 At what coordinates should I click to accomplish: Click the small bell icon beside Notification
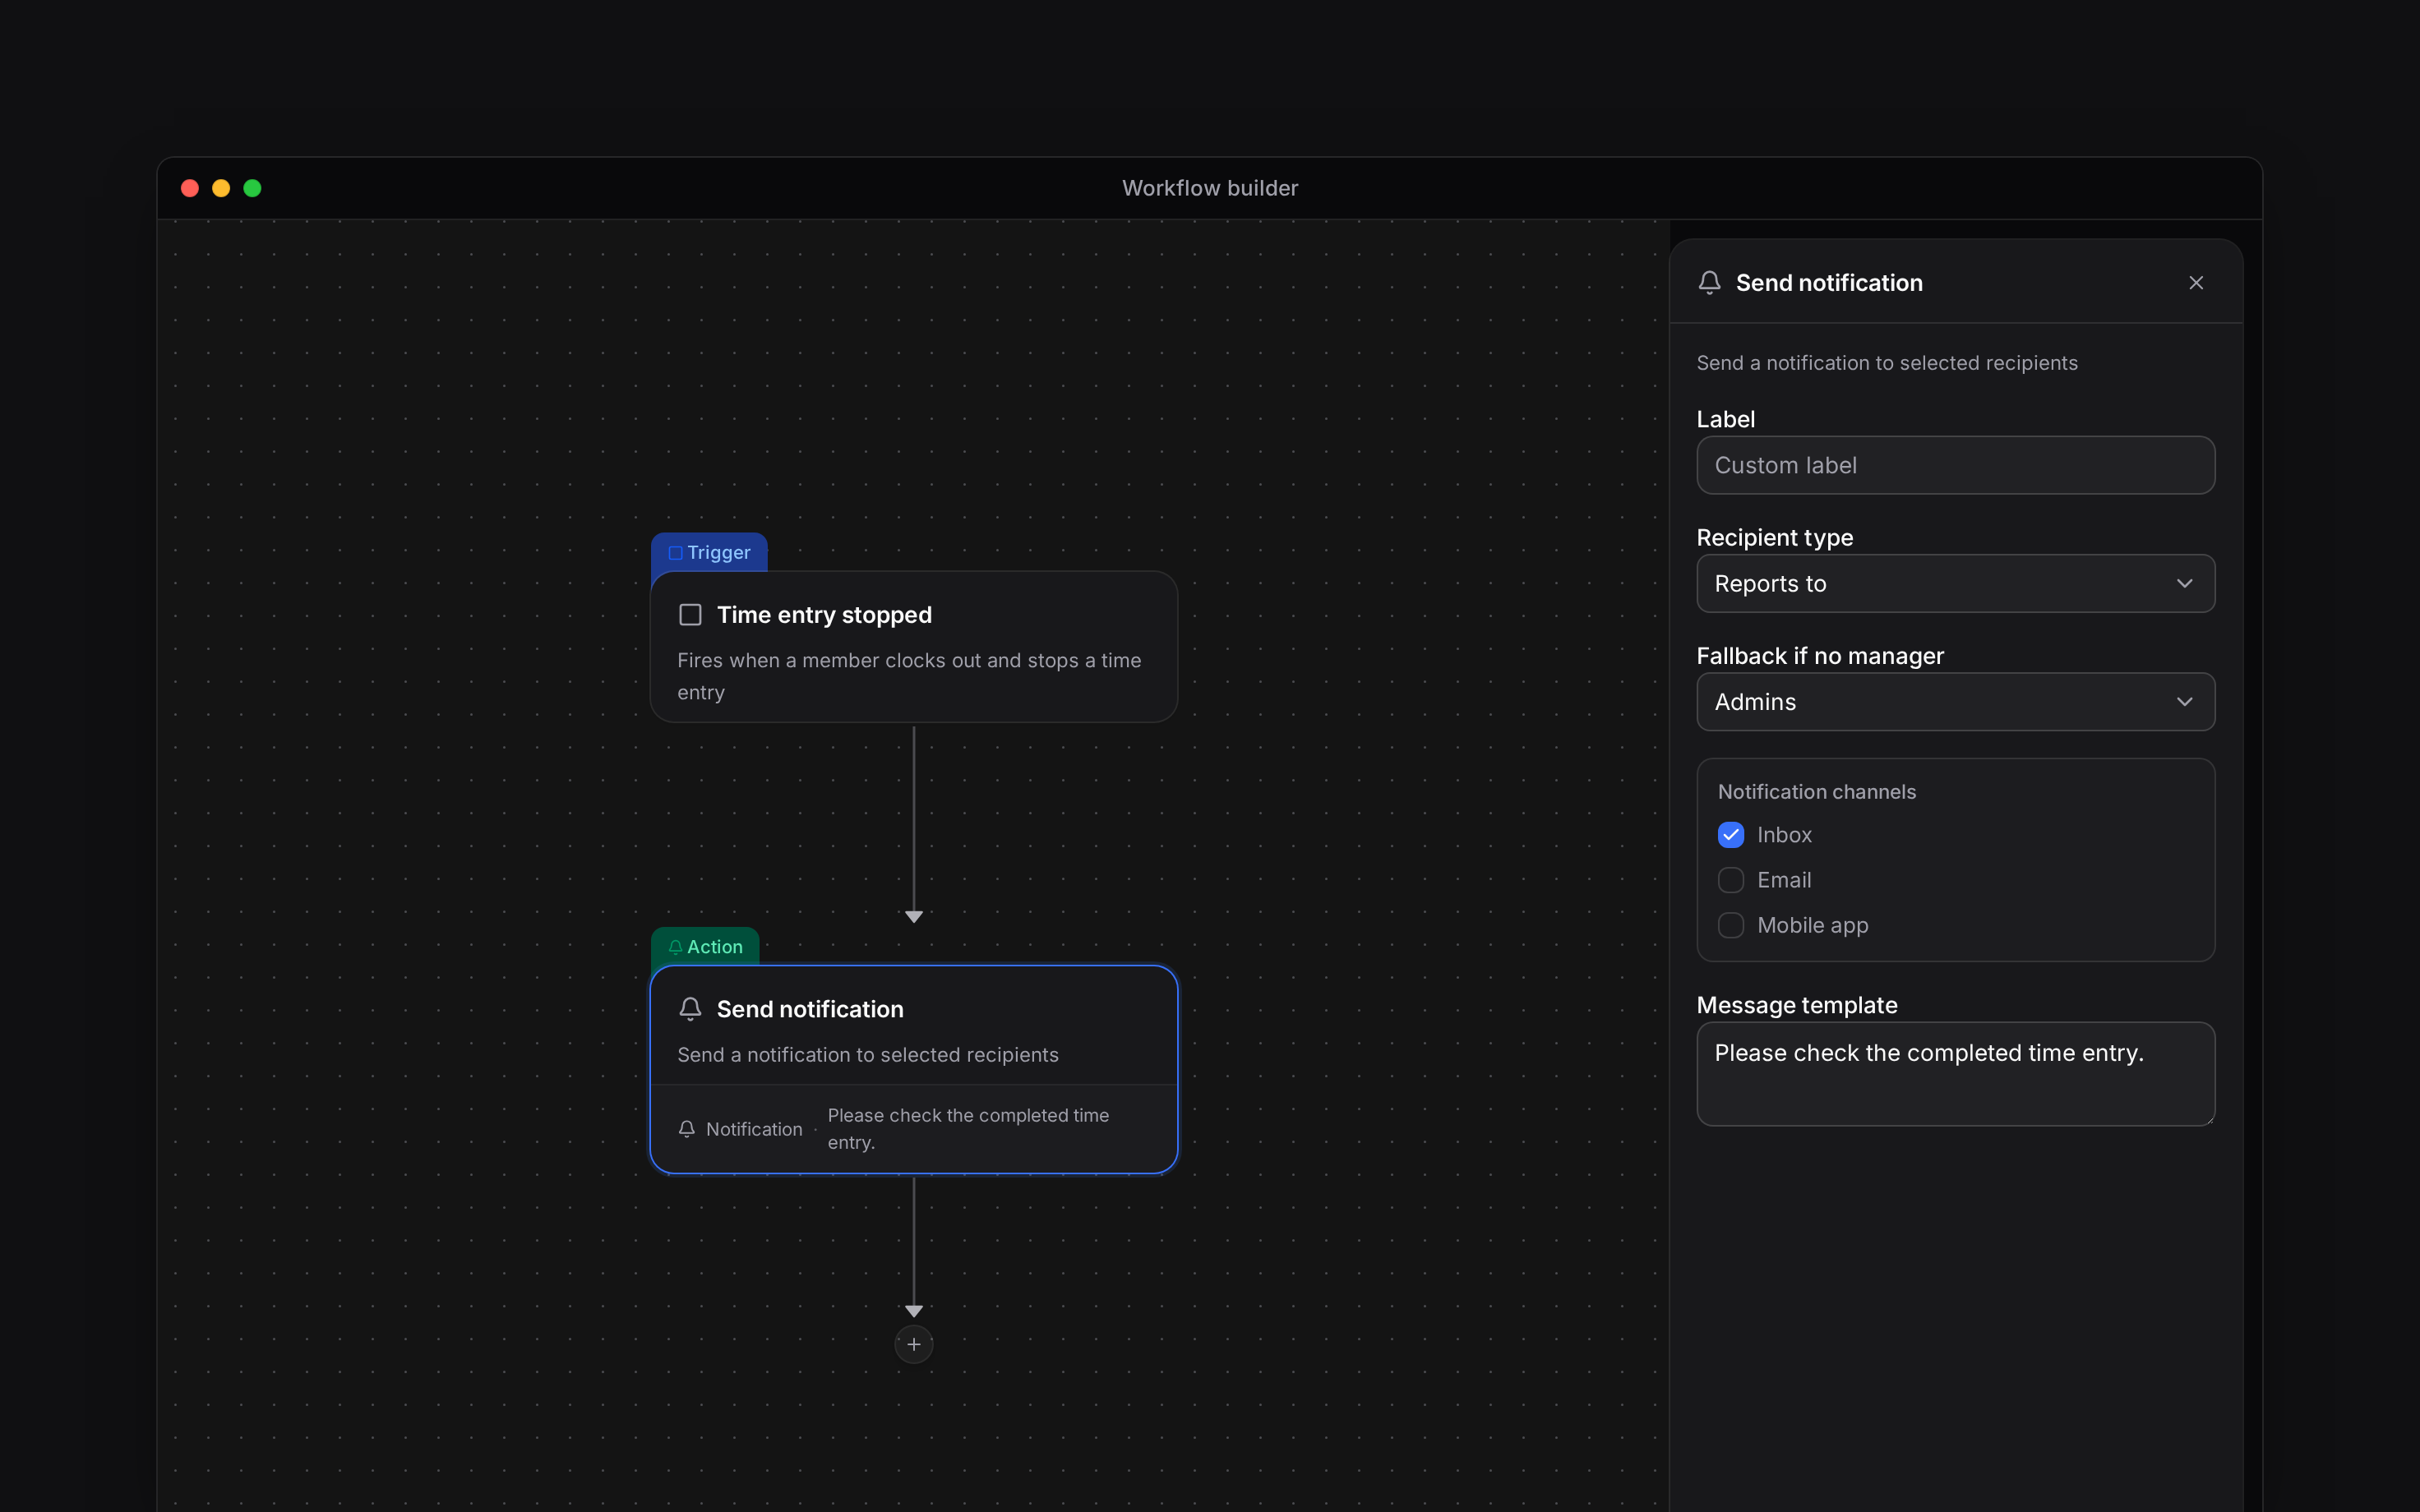click(x=686, y=1129)
